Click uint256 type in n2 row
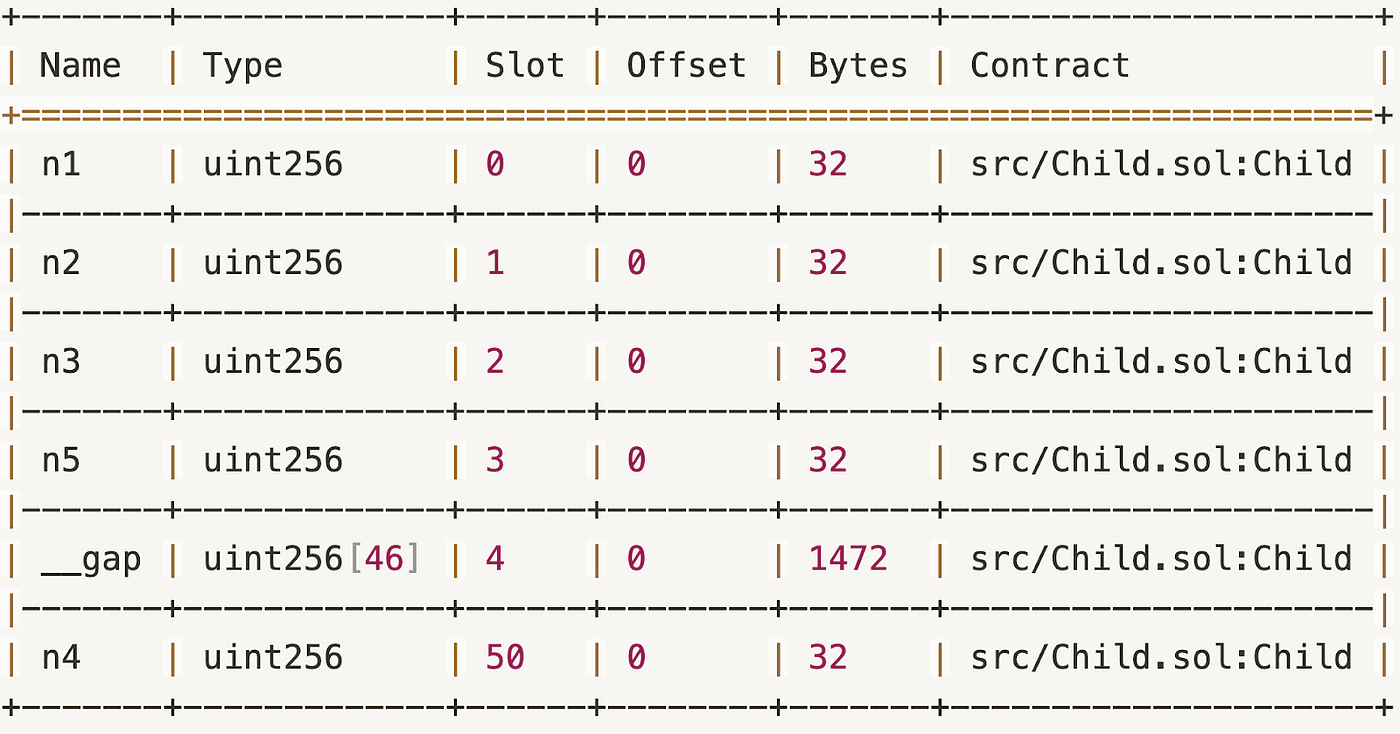Screen dimensions: 1400x734 click(x=273, y=263)
